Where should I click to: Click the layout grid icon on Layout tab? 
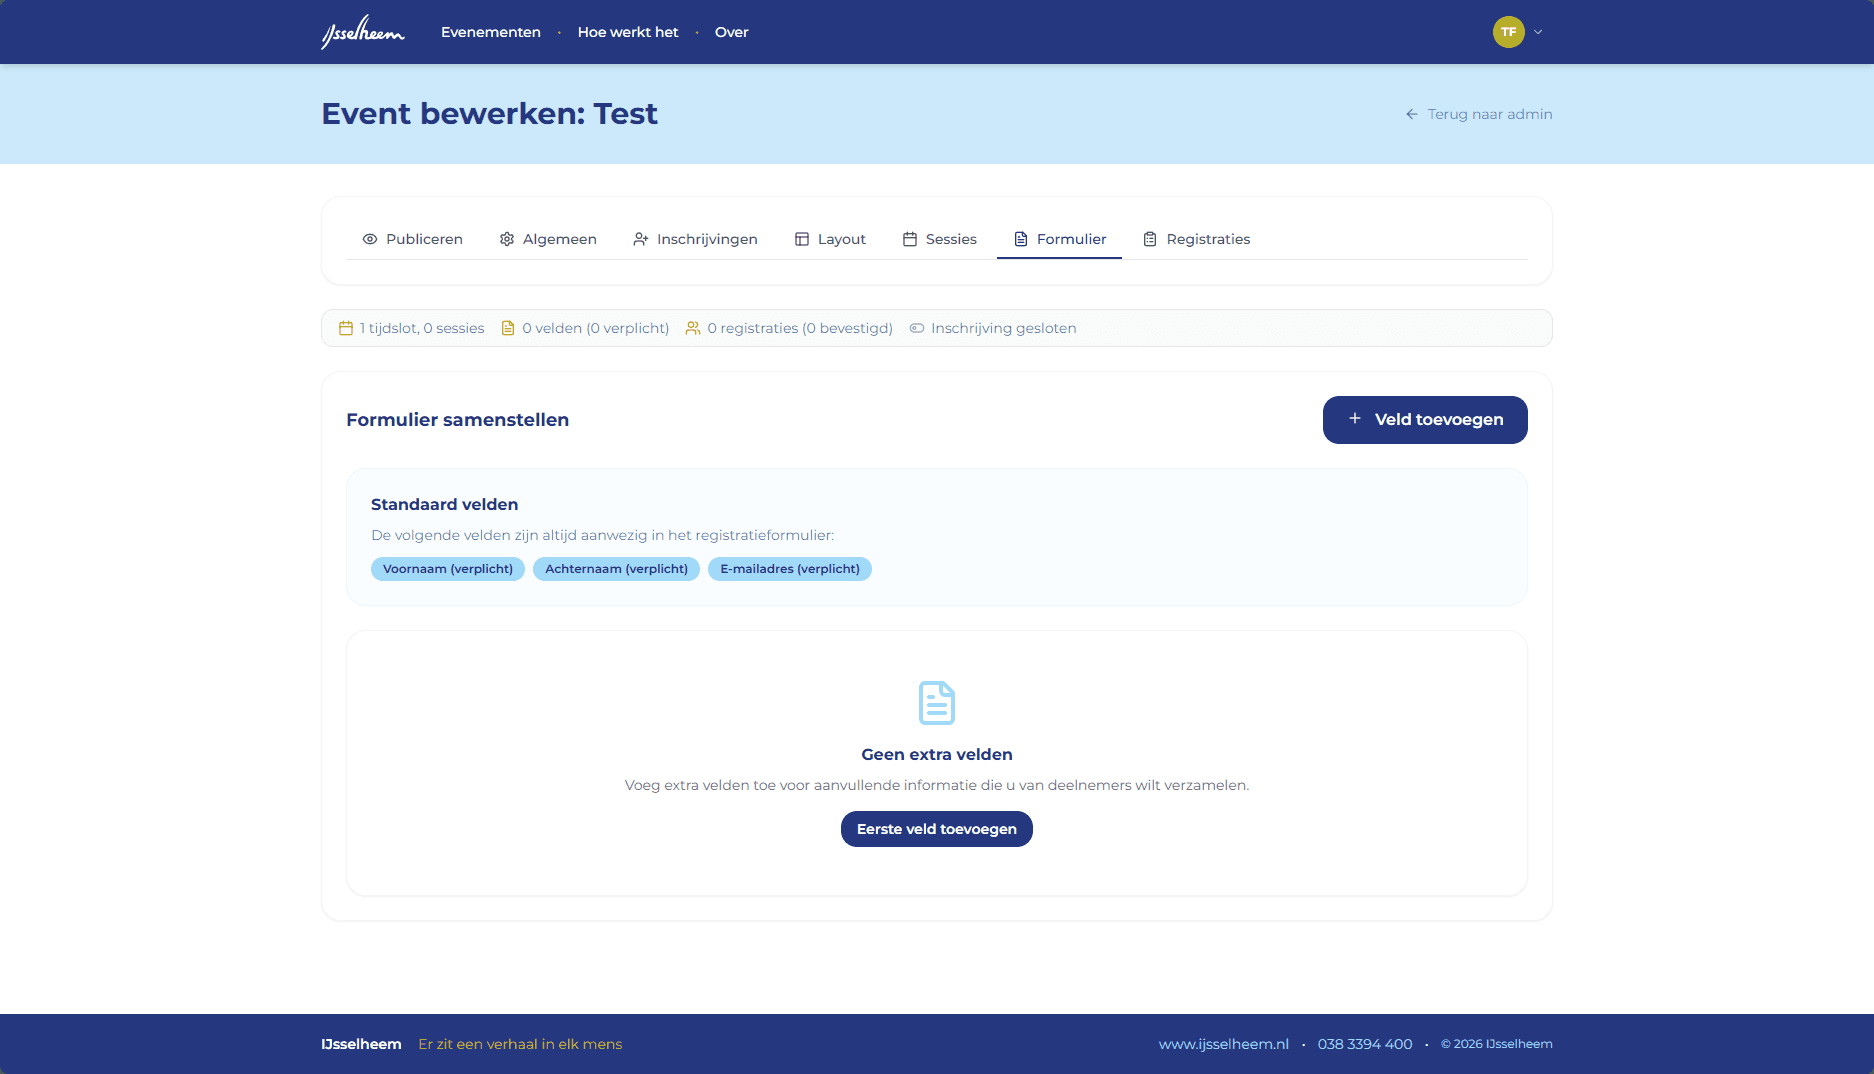coord(802,239)
